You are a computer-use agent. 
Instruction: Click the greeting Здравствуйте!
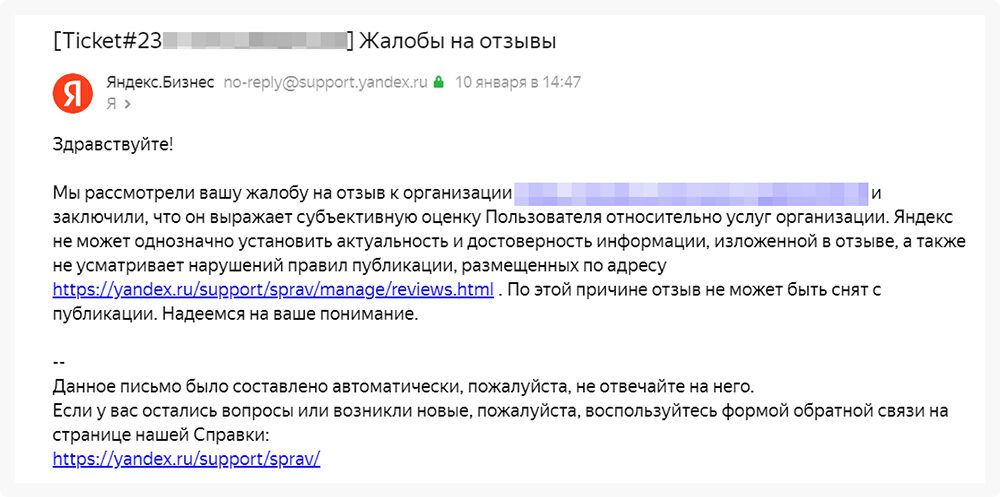point(113,144)
